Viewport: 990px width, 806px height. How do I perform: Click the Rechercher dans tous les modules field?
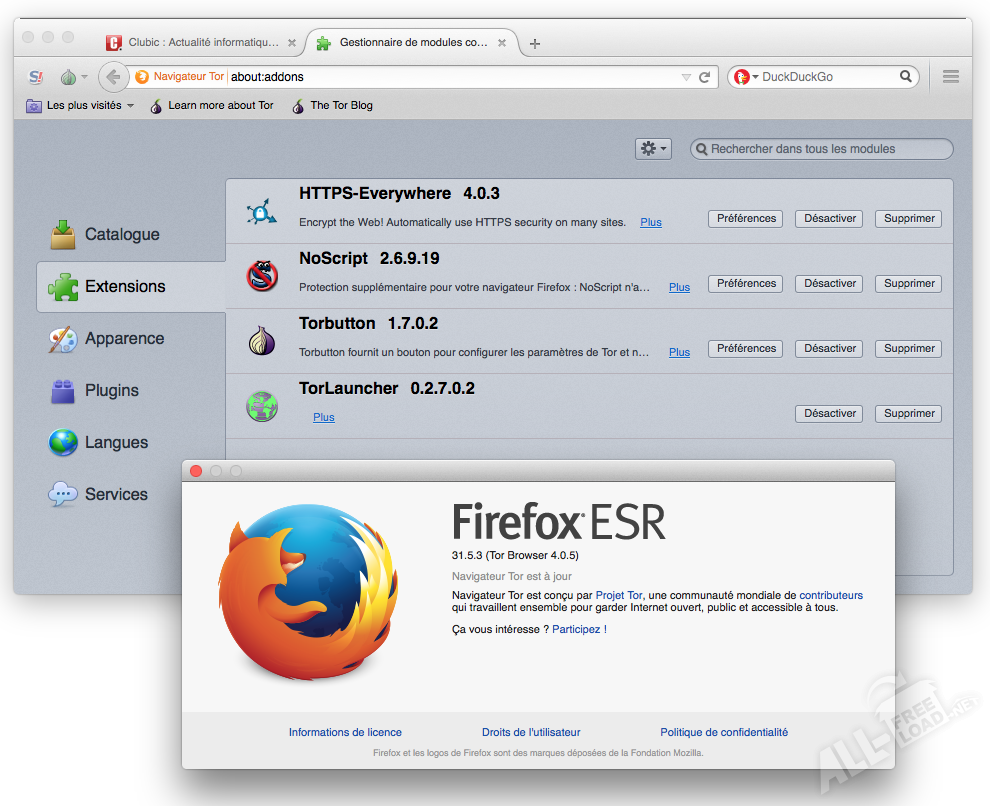click(825, 149)
